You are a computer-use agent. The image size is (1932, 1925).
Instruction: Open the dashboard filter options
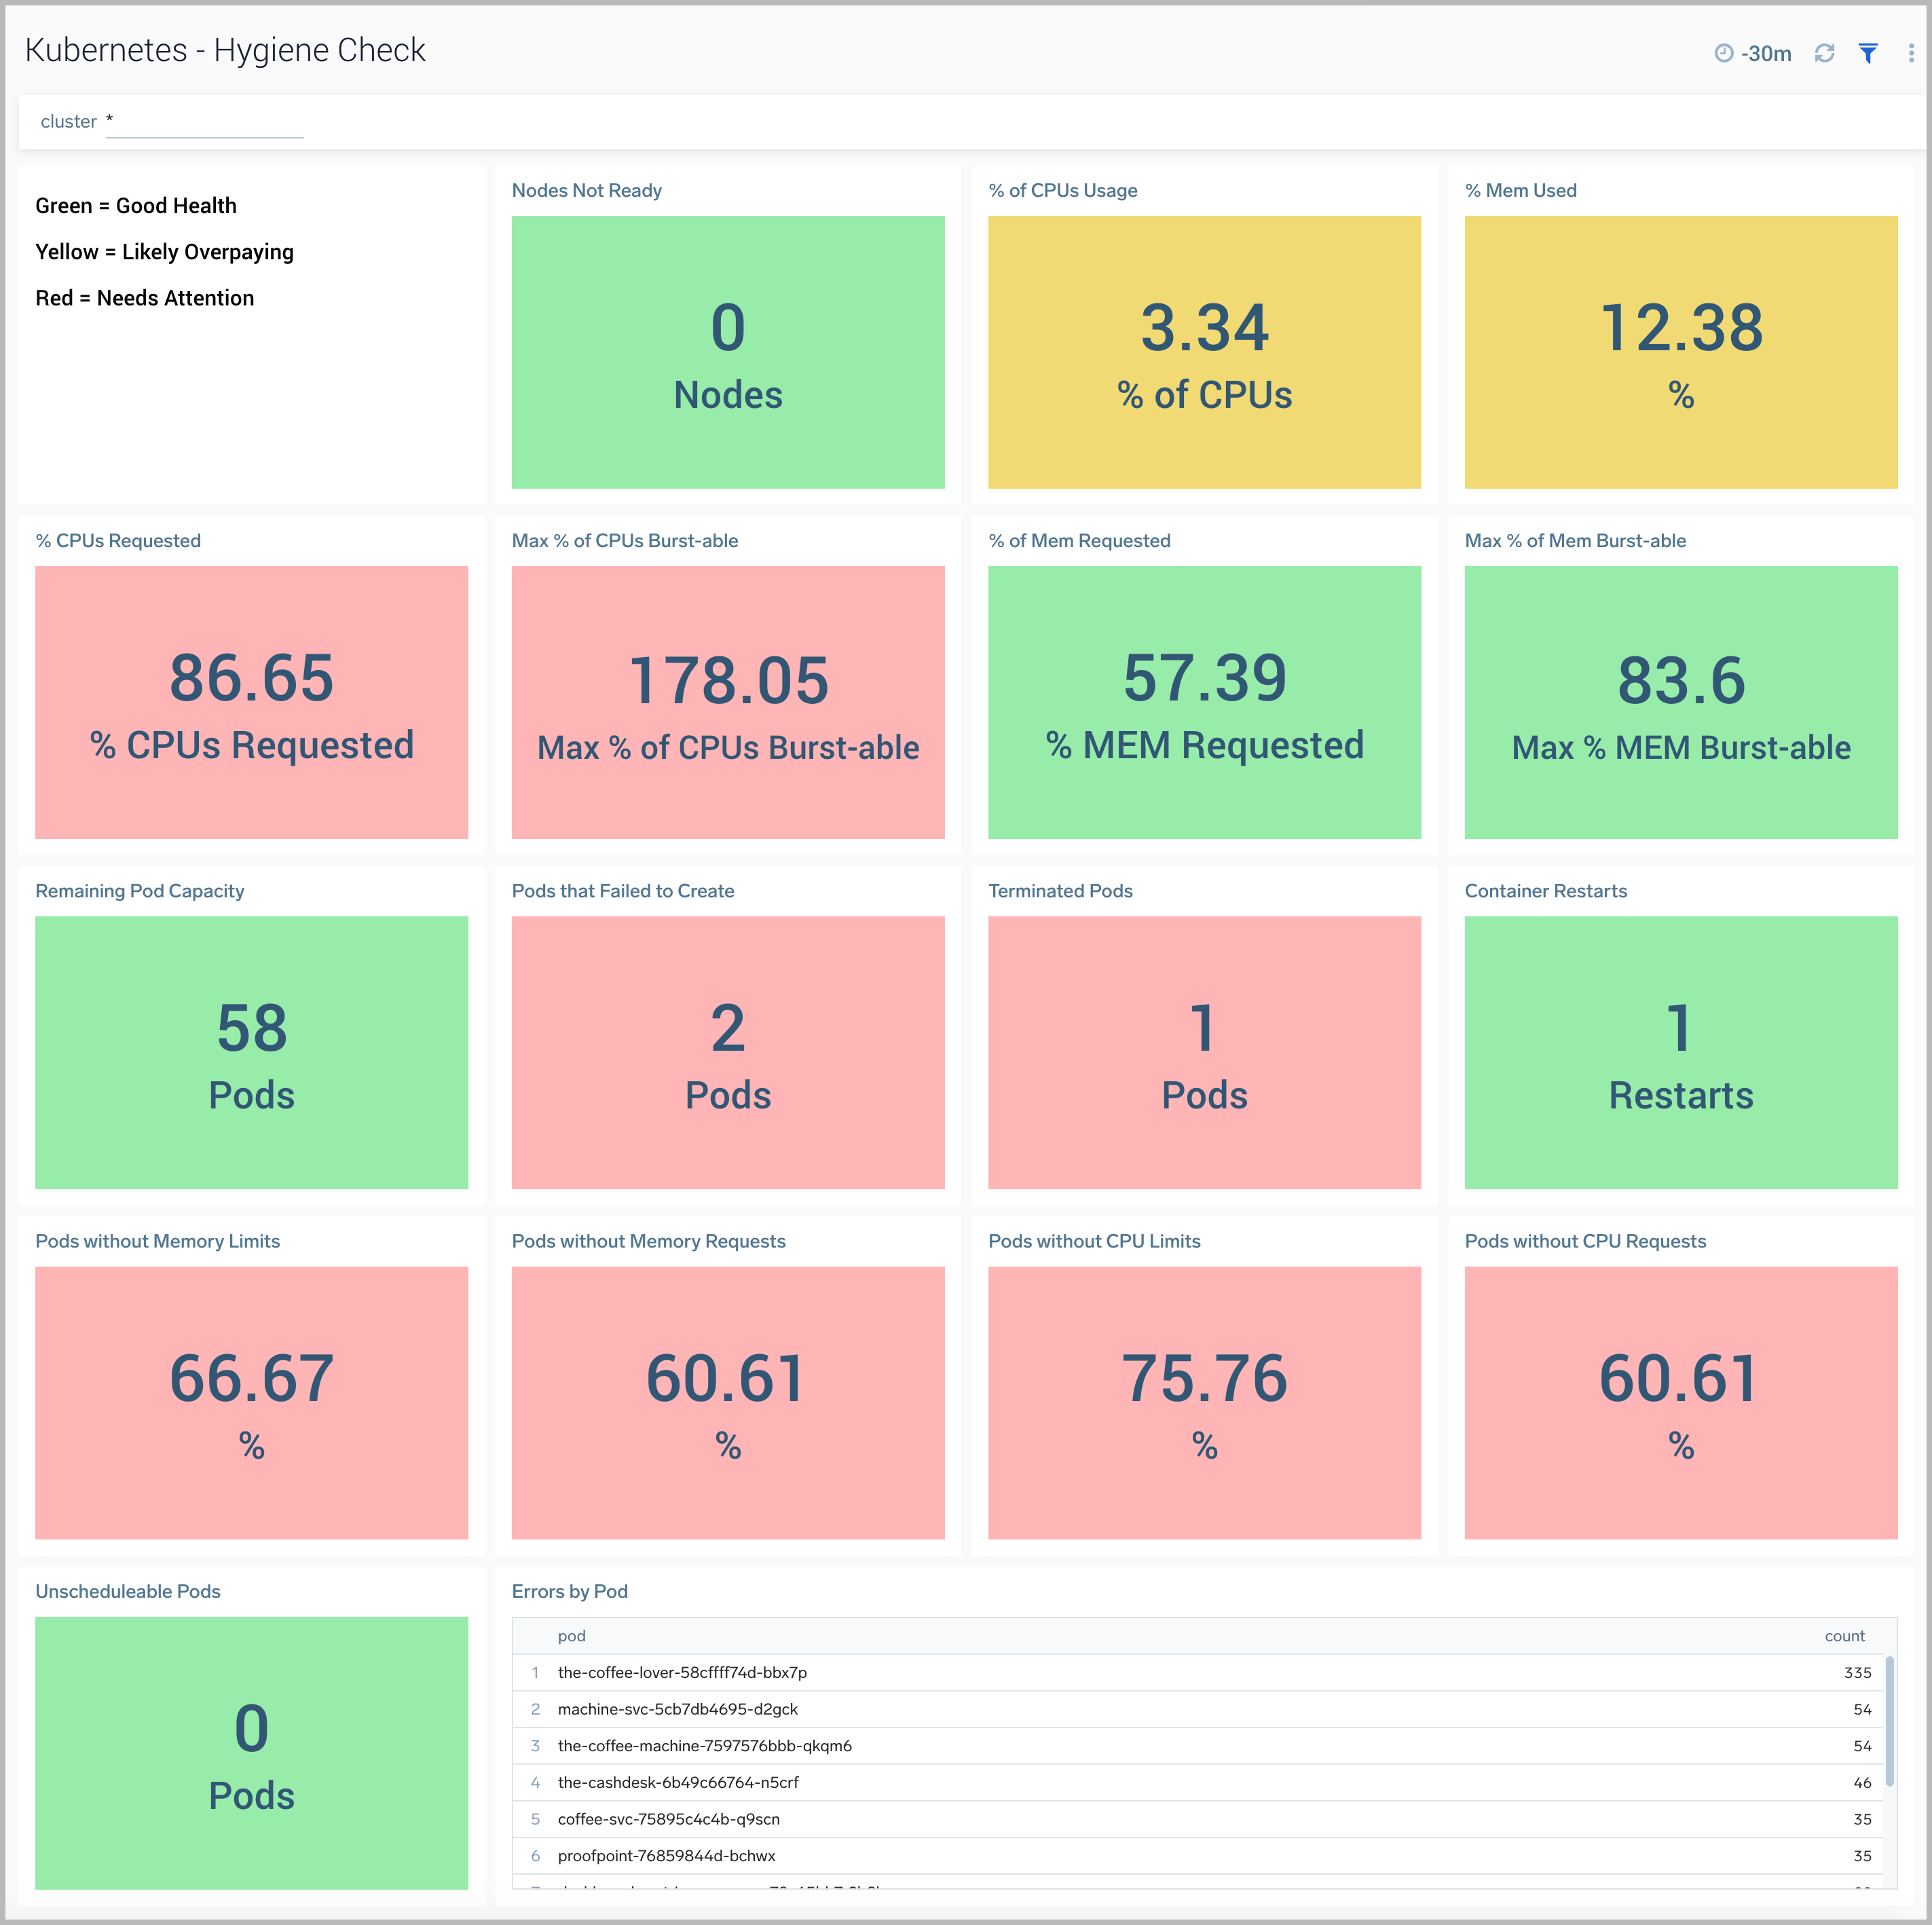[1869, 52]
